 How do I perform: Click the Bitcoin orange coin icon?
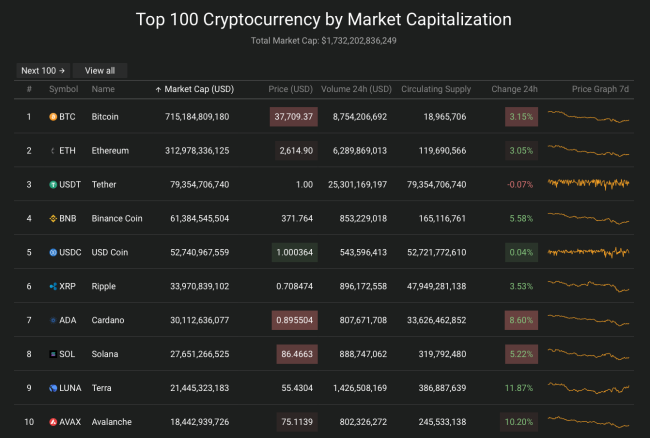tap(53, 117)
